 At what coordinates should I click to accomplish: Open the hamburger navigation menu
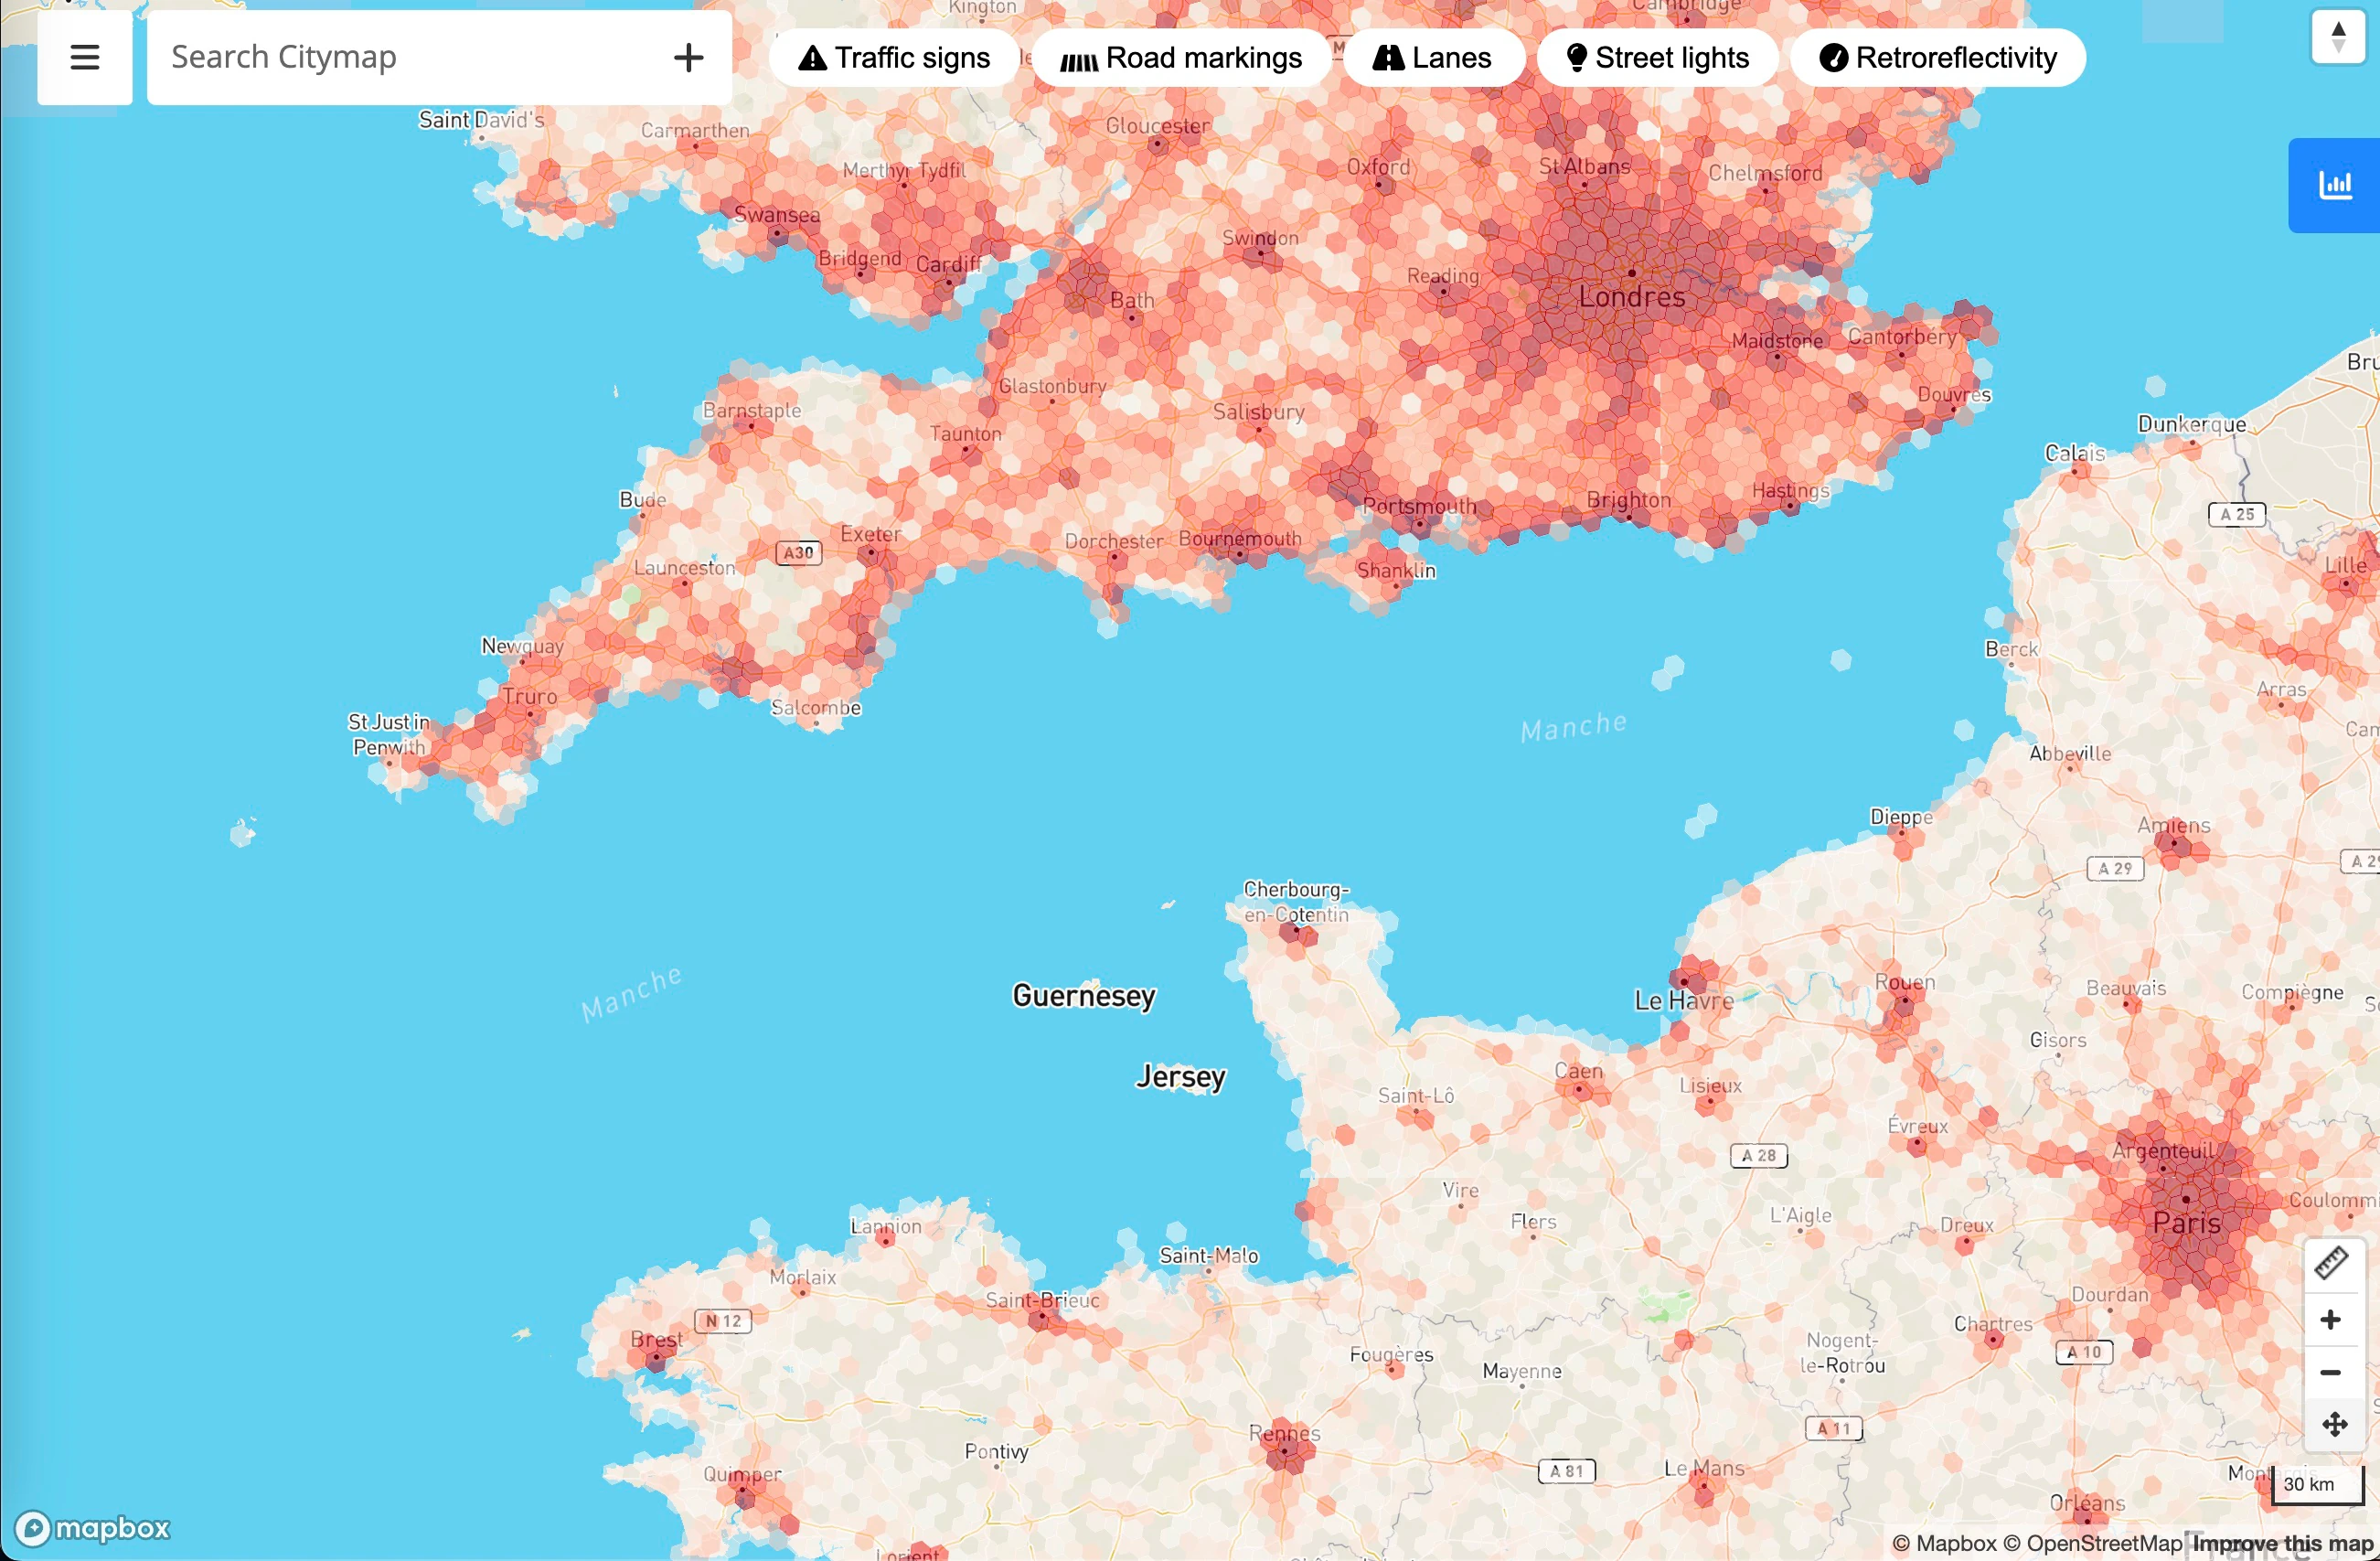tap(84, 57)
